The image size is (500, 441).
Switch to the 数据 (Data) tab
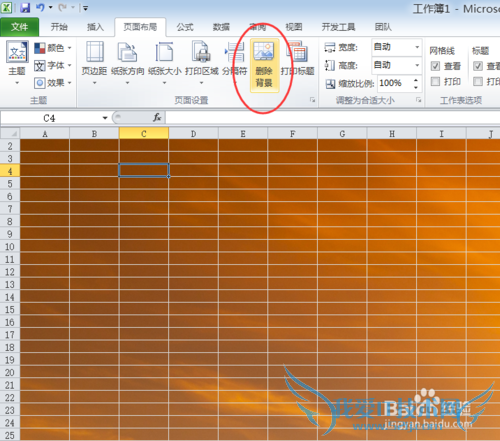point(221,27)
